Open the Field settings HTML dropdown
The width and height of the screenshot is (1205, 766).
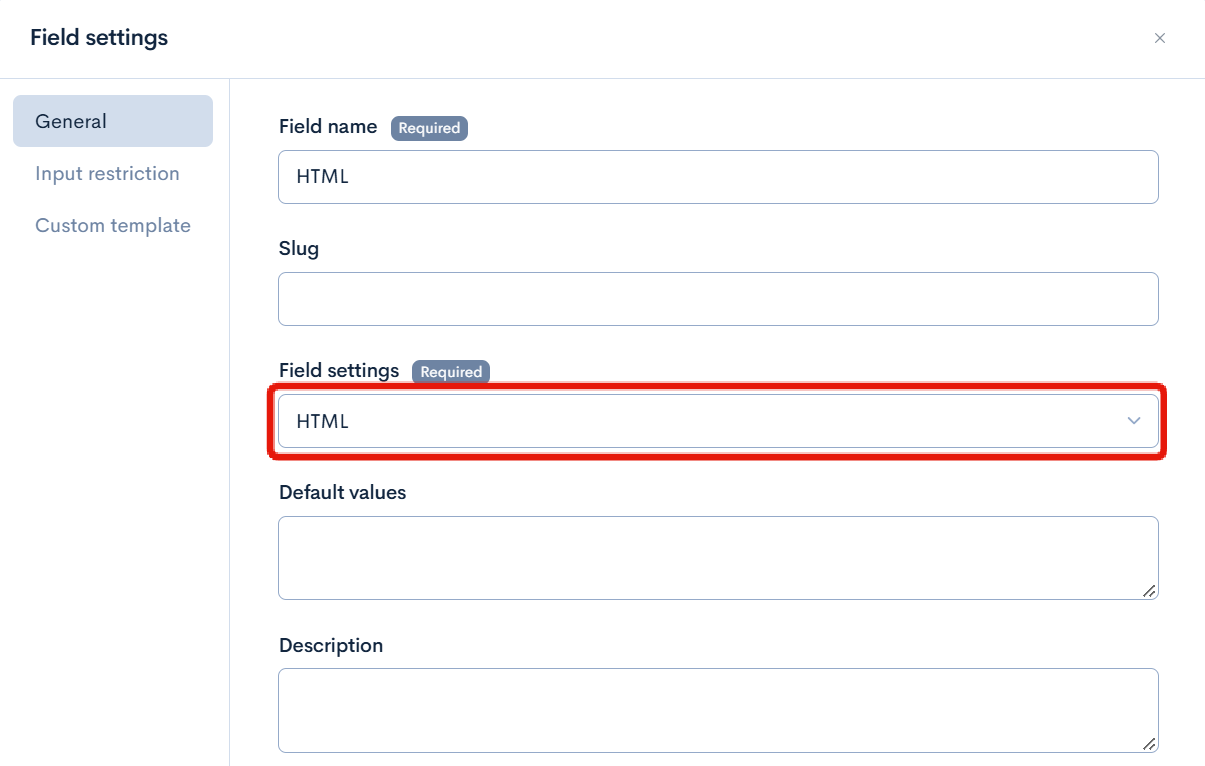(x=718, y=421)
